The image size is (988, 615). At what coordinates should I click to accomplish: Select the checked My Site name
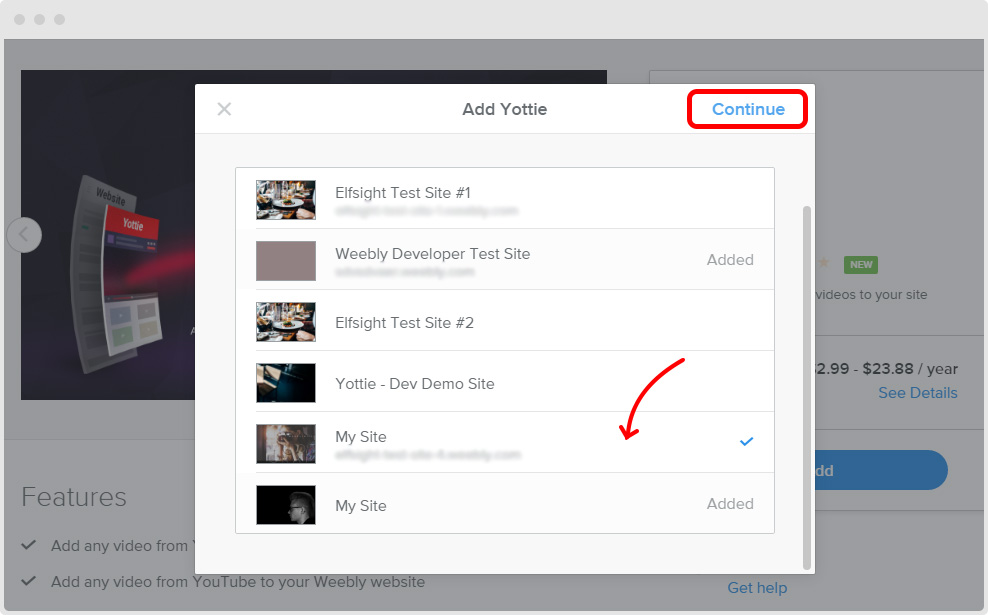[x=360, y=437]
